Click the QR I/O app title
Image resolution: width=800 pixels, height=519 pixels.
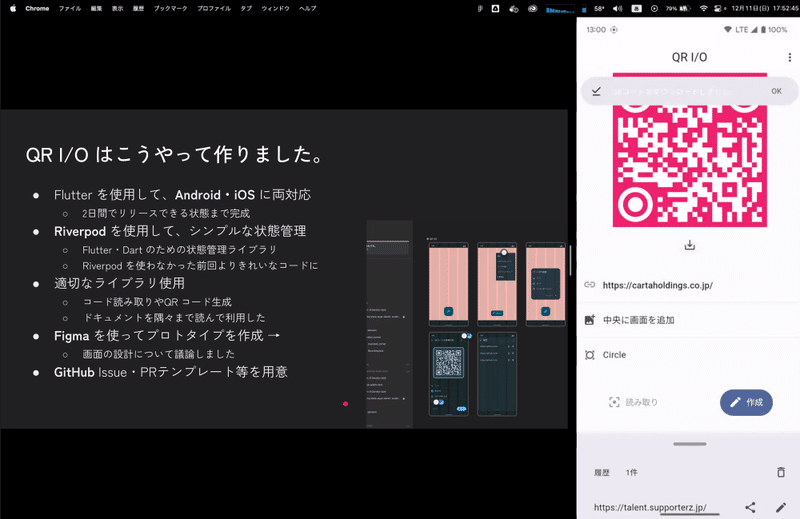coord(689,57)
